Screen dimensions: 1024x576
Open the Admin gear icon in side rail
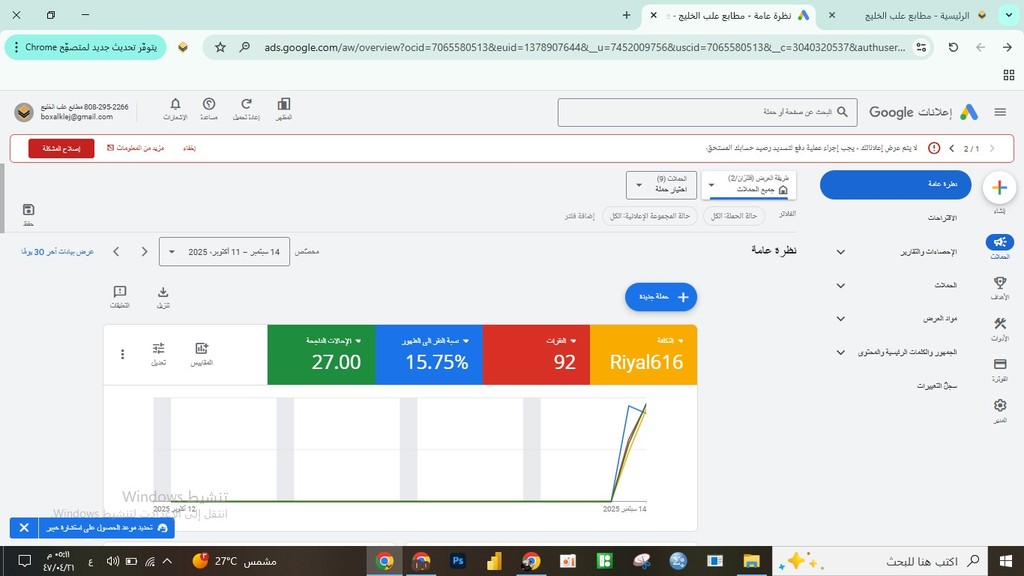[1000, 406]
